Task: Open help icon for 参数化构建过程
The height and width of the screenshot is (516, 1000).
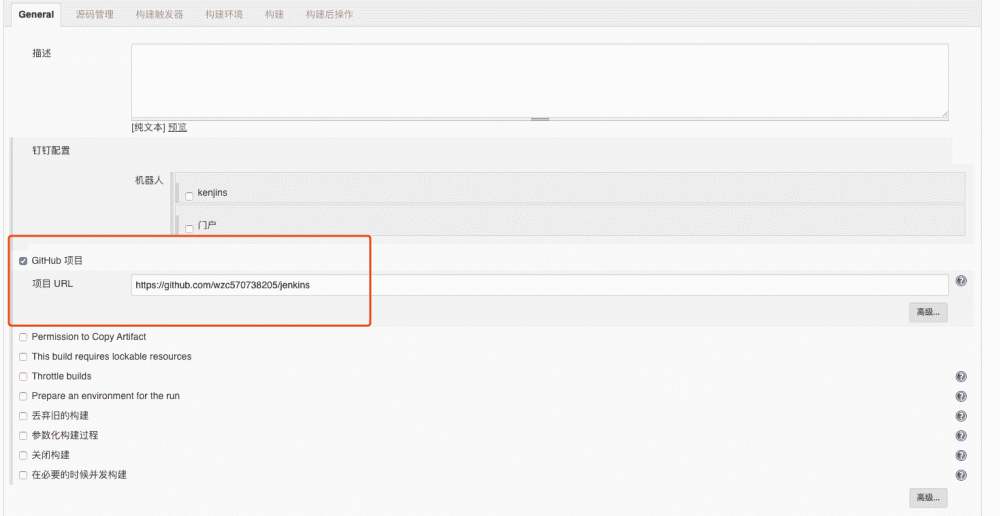Action: click(961, 436)
